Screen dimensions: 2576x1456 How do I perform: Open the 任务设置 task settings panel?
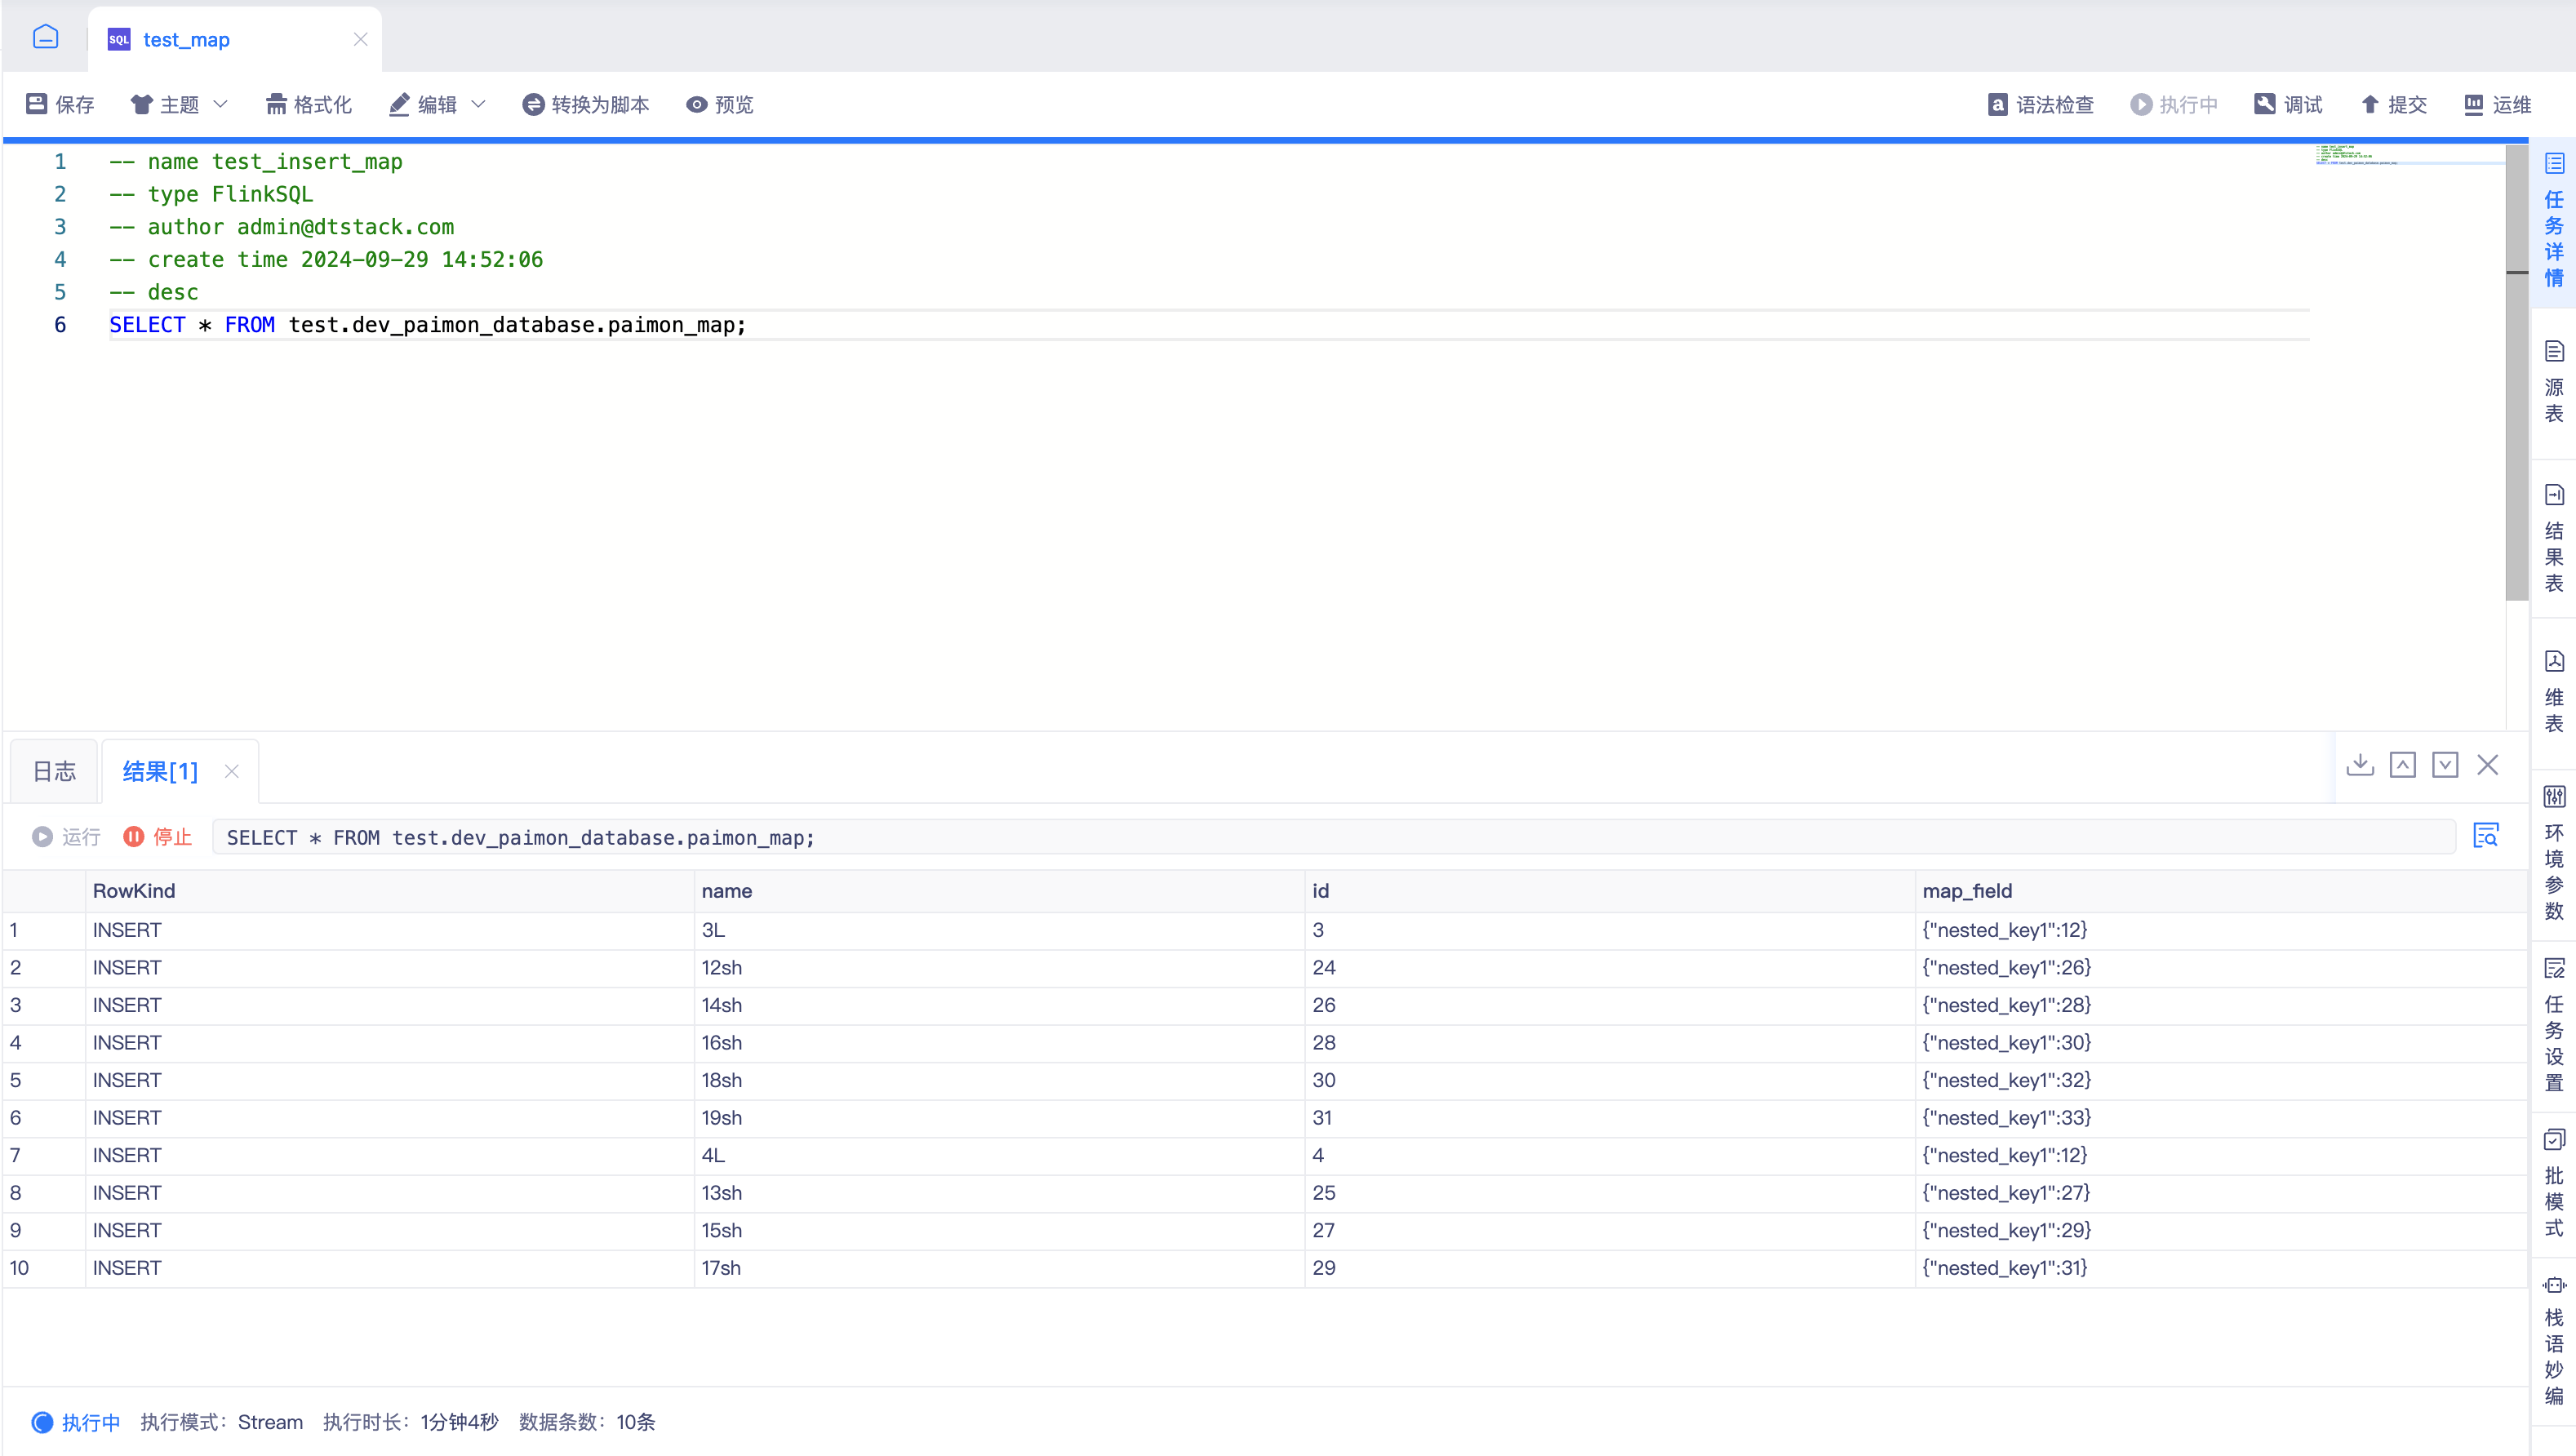pos(2554,1025)
